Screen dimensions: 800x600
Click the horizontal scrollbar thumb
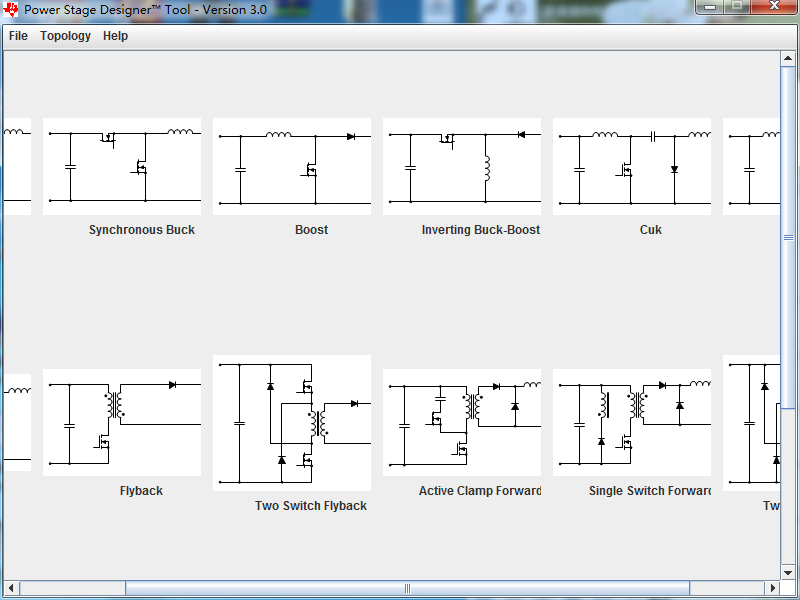[407, 588]
